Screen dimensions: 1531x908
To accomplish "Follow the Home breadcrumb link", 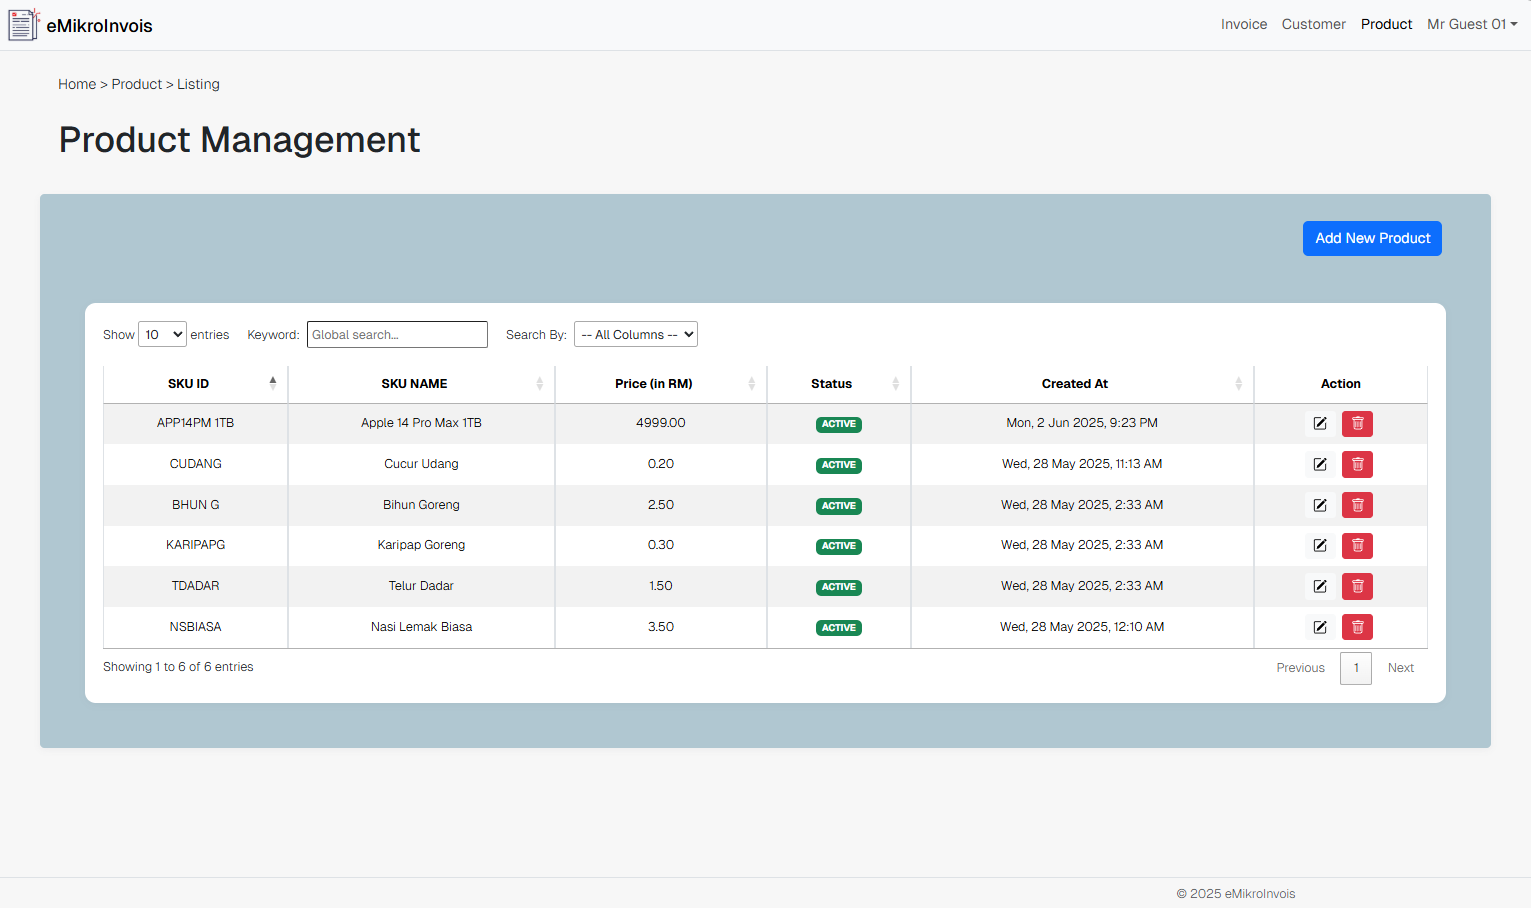I will 77,84.
